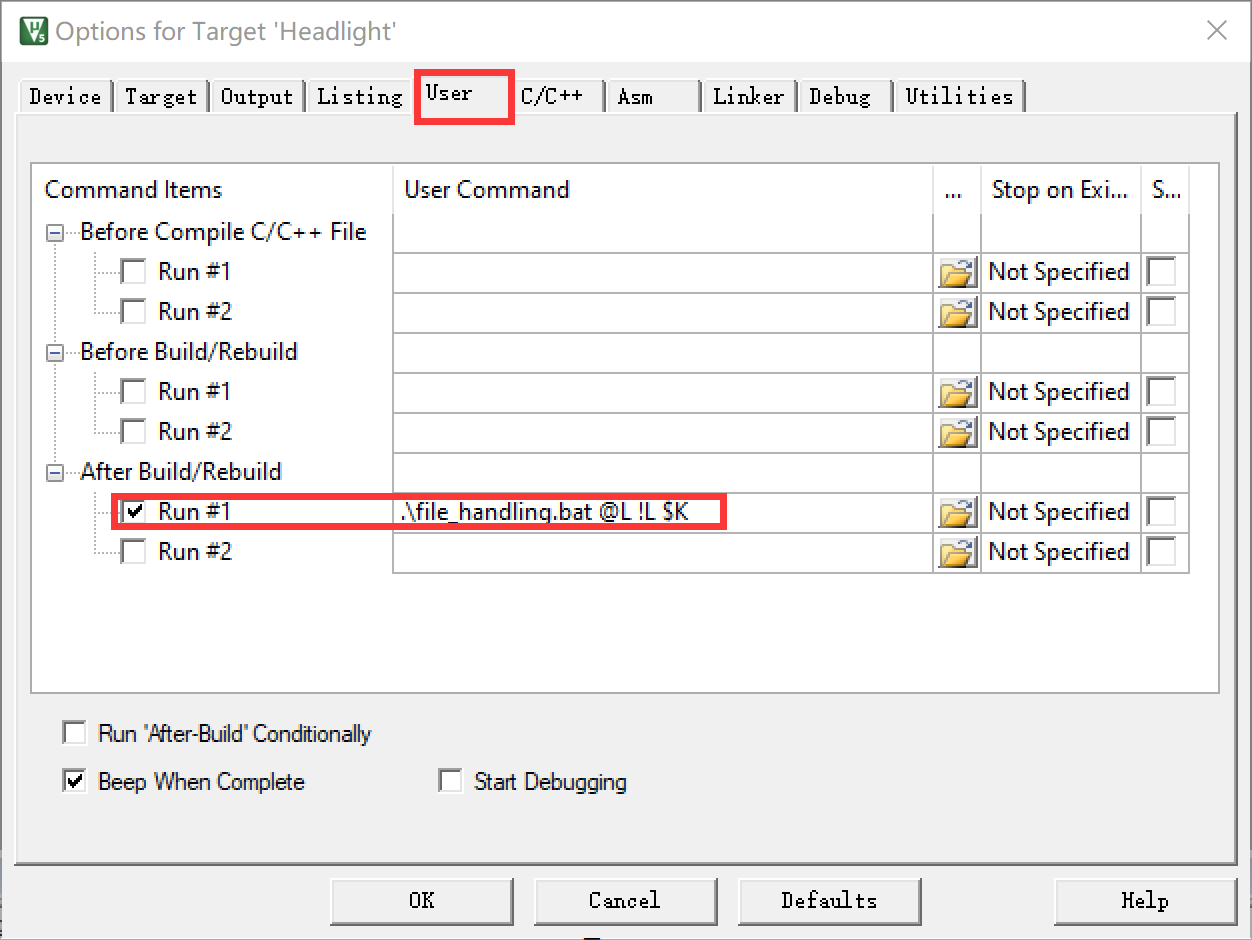
Task: Tick spawn checkbox for Before Compile Run #1
Action: [x=1162, y=272]
